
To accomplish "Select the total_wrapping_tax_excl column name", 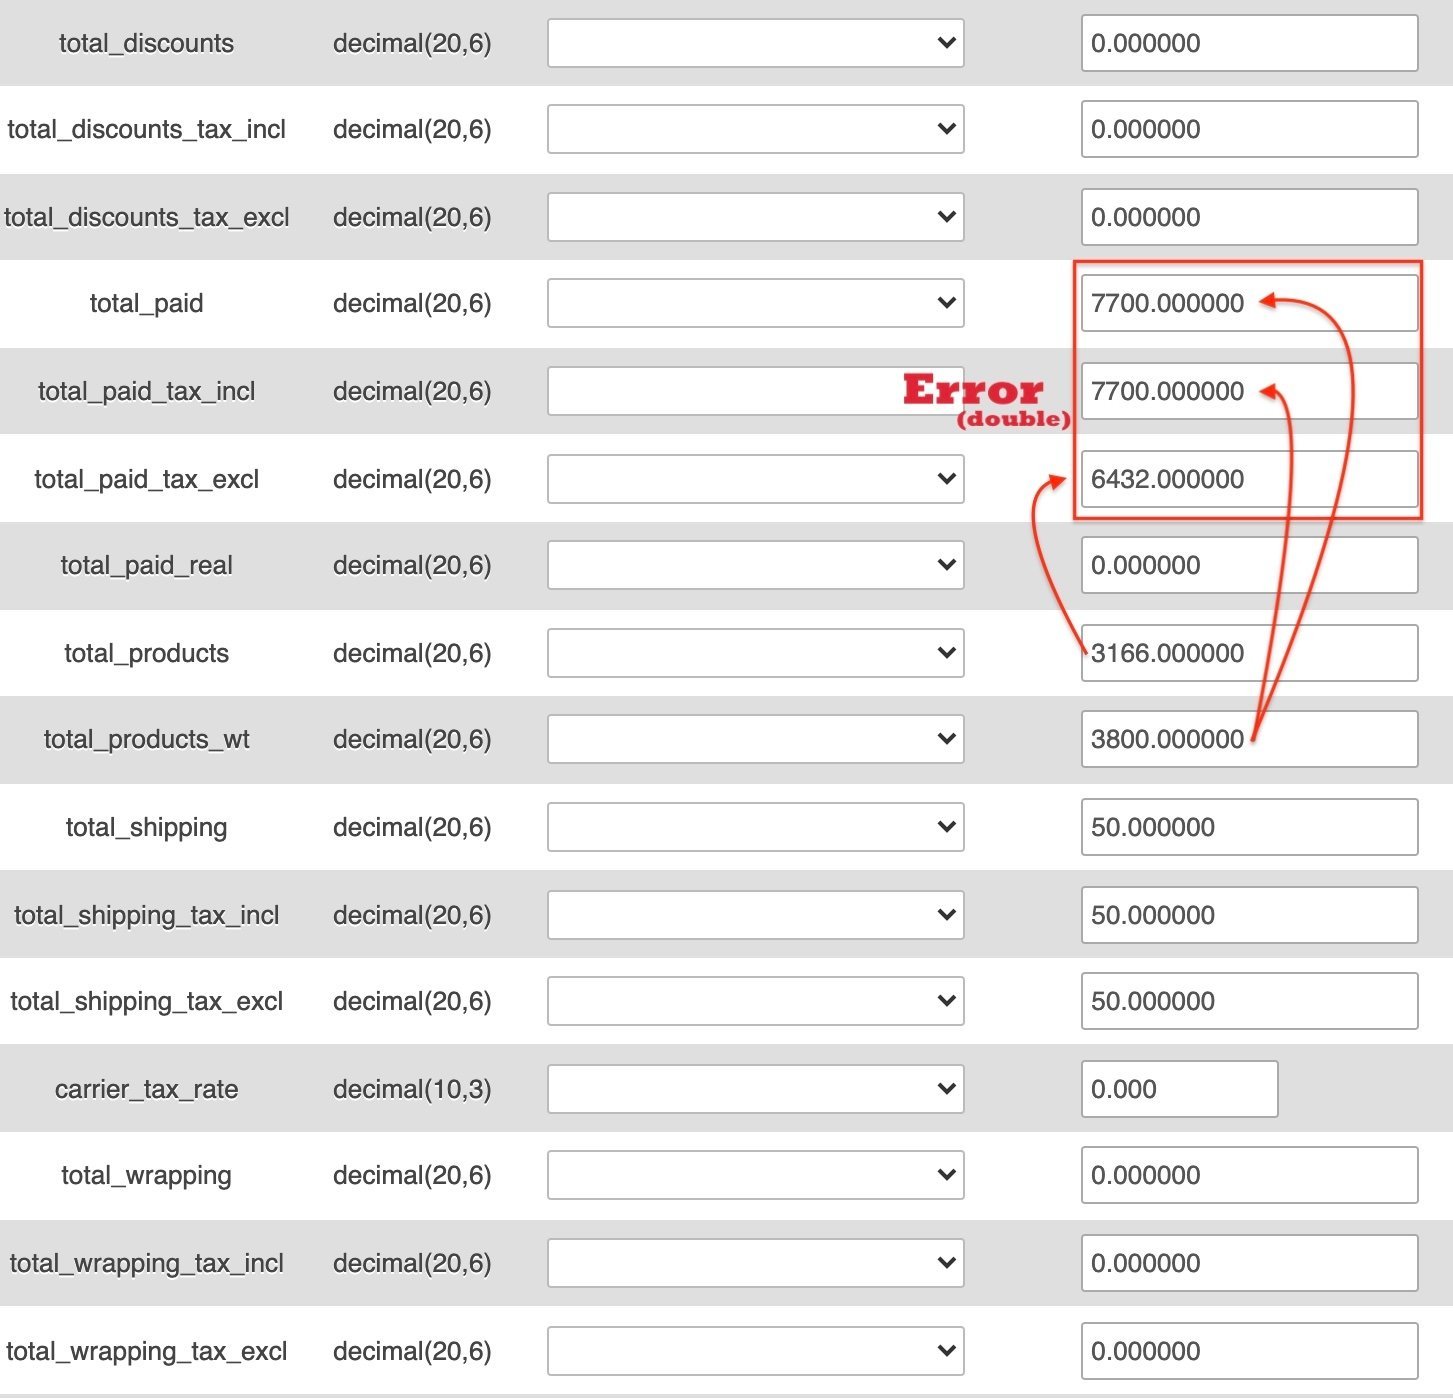I will [147, 1351].
